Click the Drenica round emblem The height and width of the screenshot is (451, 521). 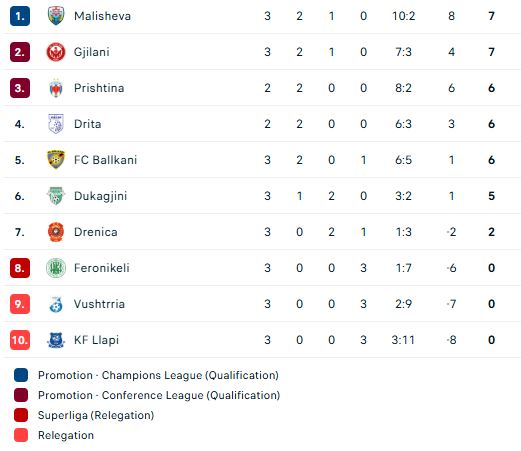[56, 232]
